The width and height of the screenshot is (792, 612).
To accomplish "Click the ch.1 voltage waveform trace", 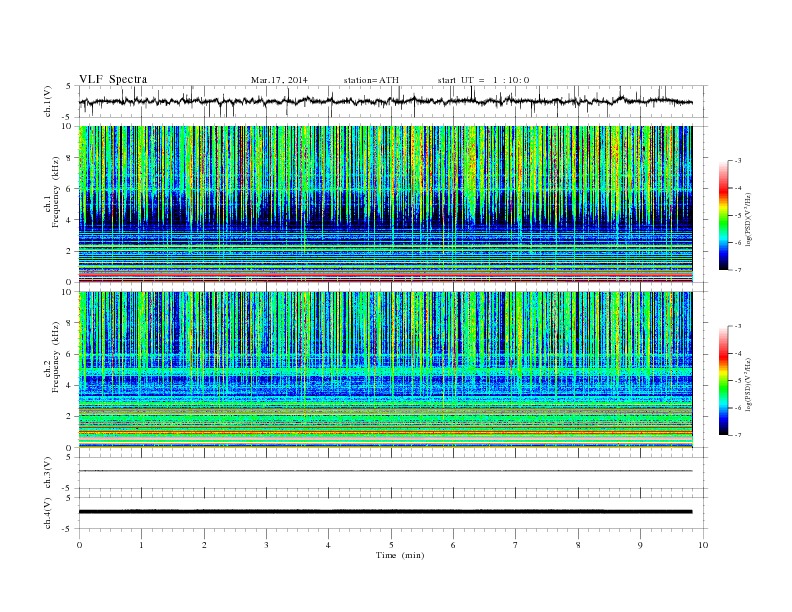I will click(385, 101).
